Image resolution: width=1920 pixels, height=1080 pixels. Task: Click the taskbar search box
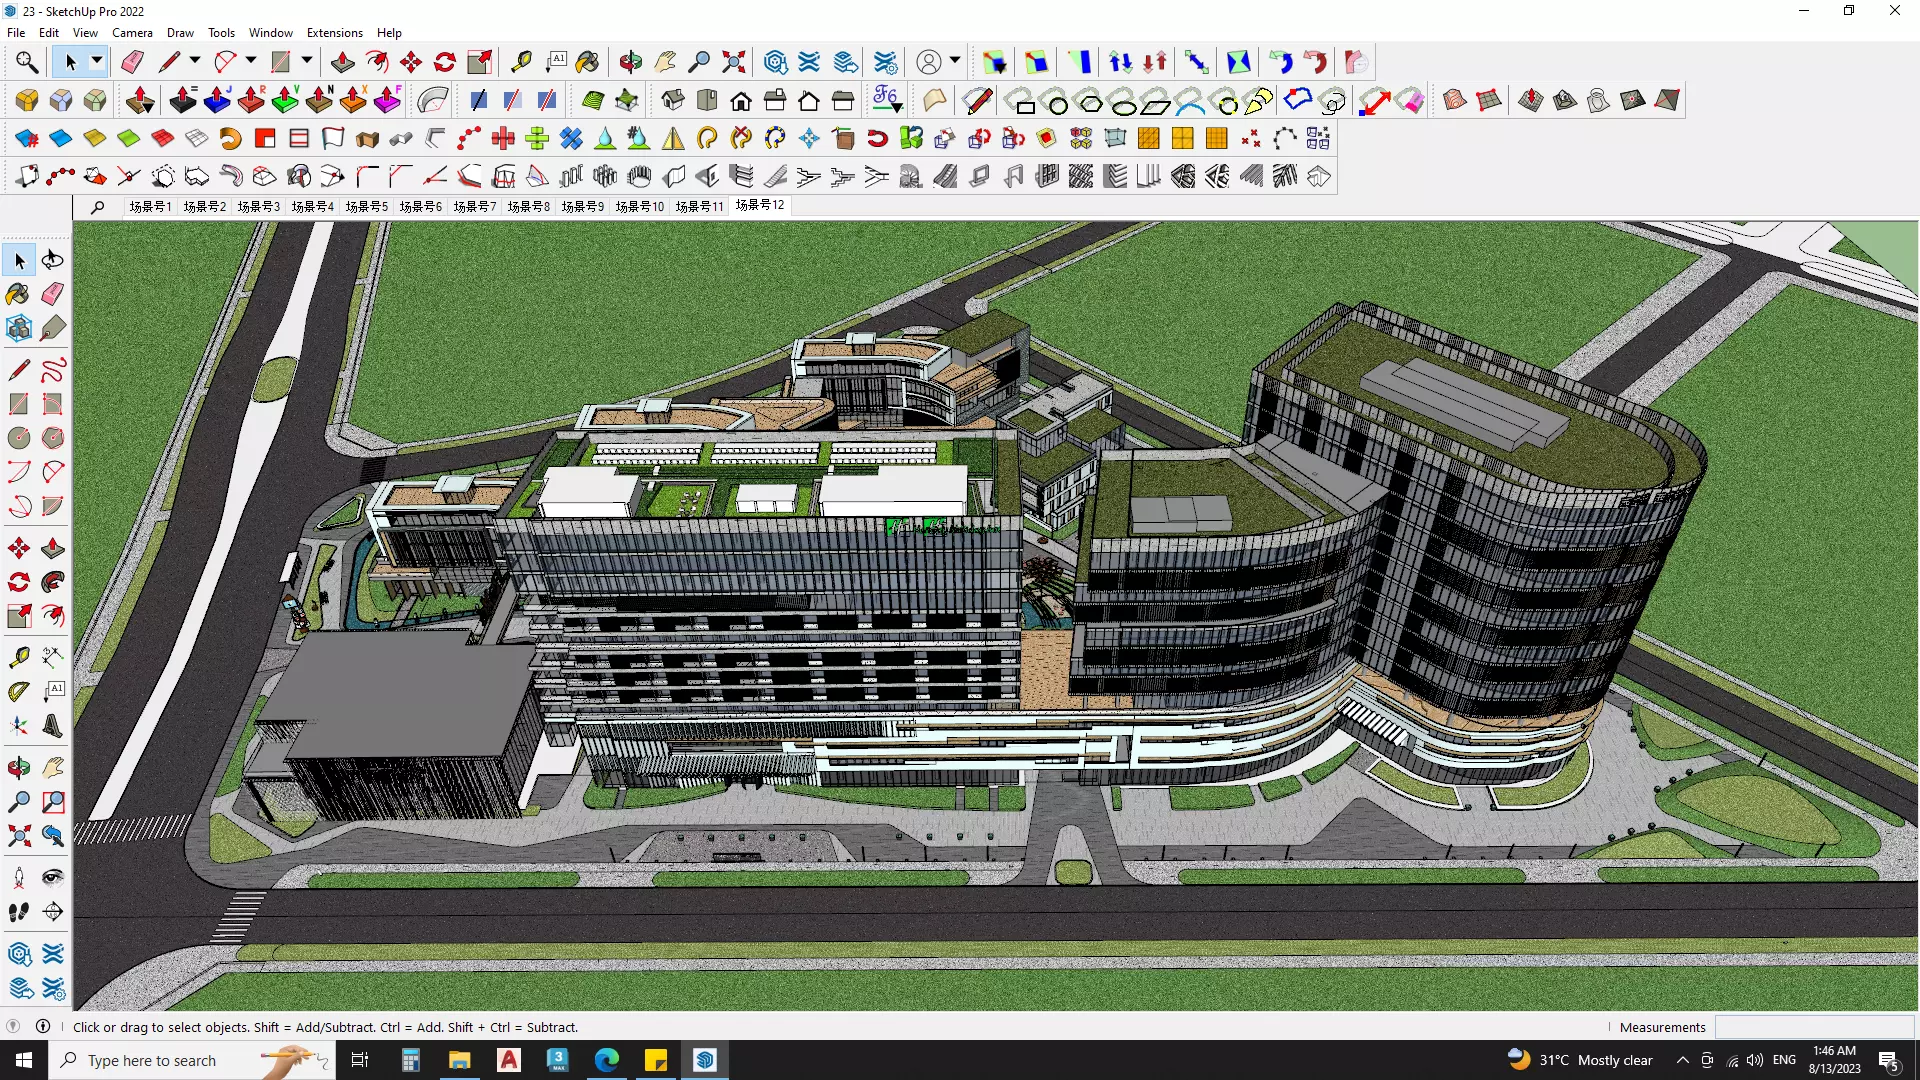point(192,1060)
